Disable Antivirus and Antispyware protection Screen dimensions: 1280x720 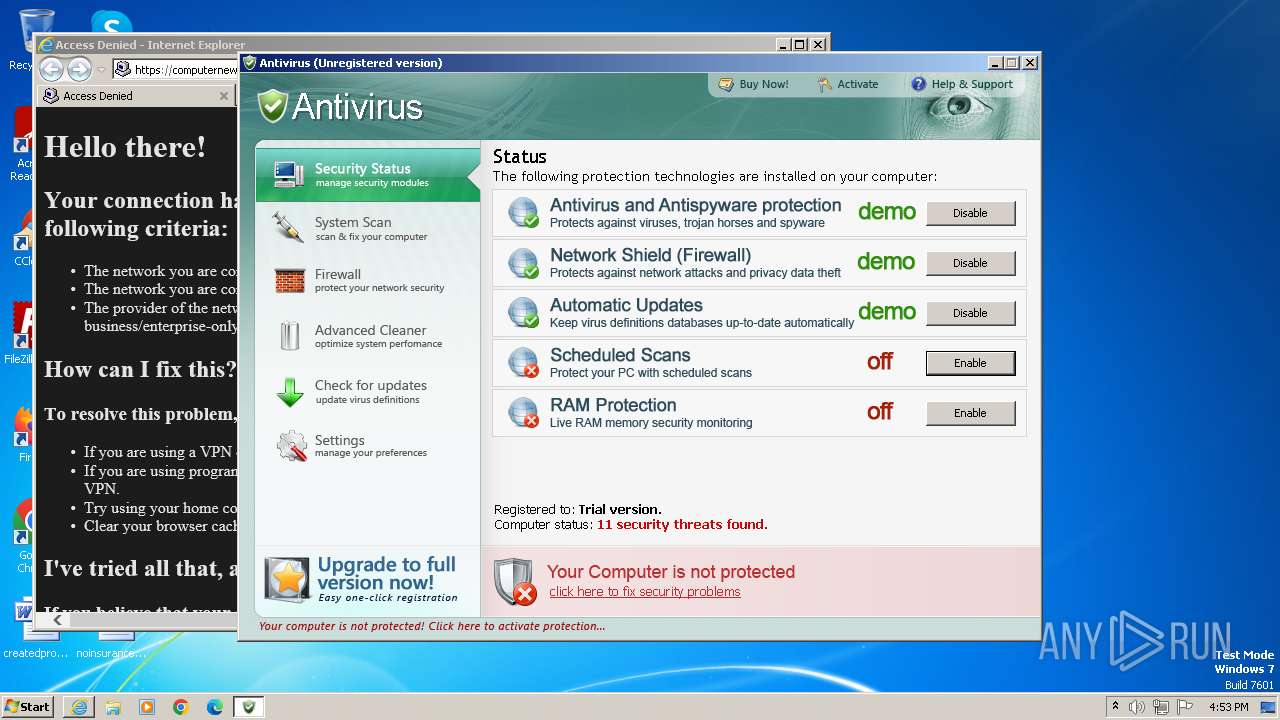tap(970, 213)
